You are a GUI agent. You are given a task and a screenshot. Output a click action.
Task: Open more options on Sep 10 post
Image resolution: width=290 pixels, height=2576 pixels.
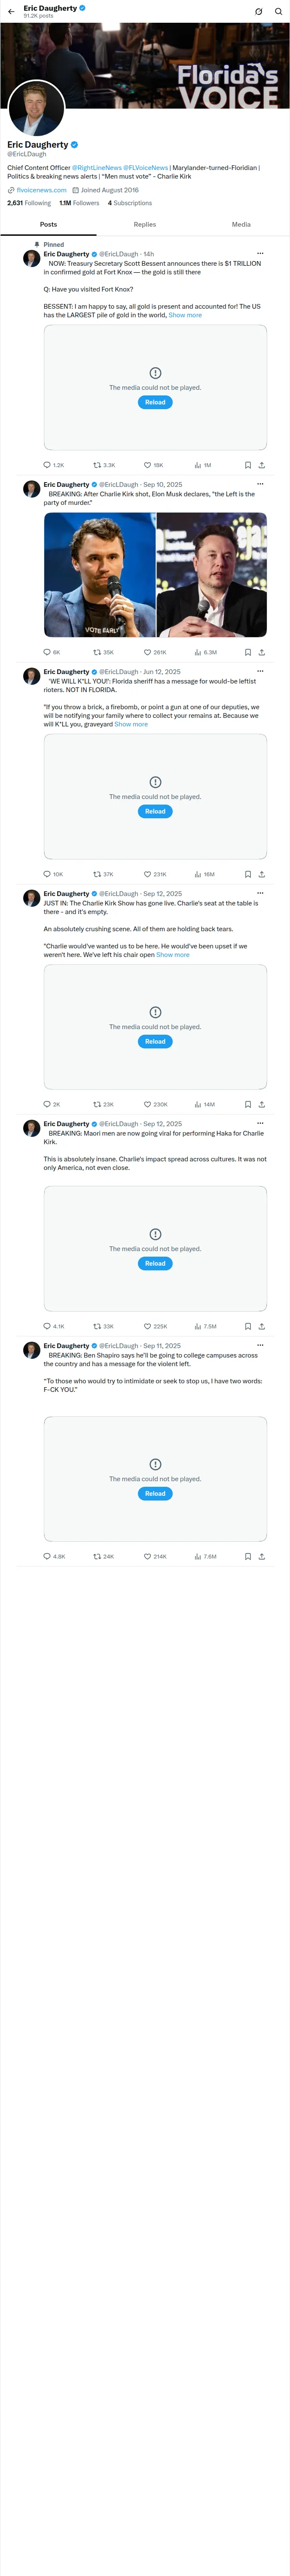[x=260, y=484]
